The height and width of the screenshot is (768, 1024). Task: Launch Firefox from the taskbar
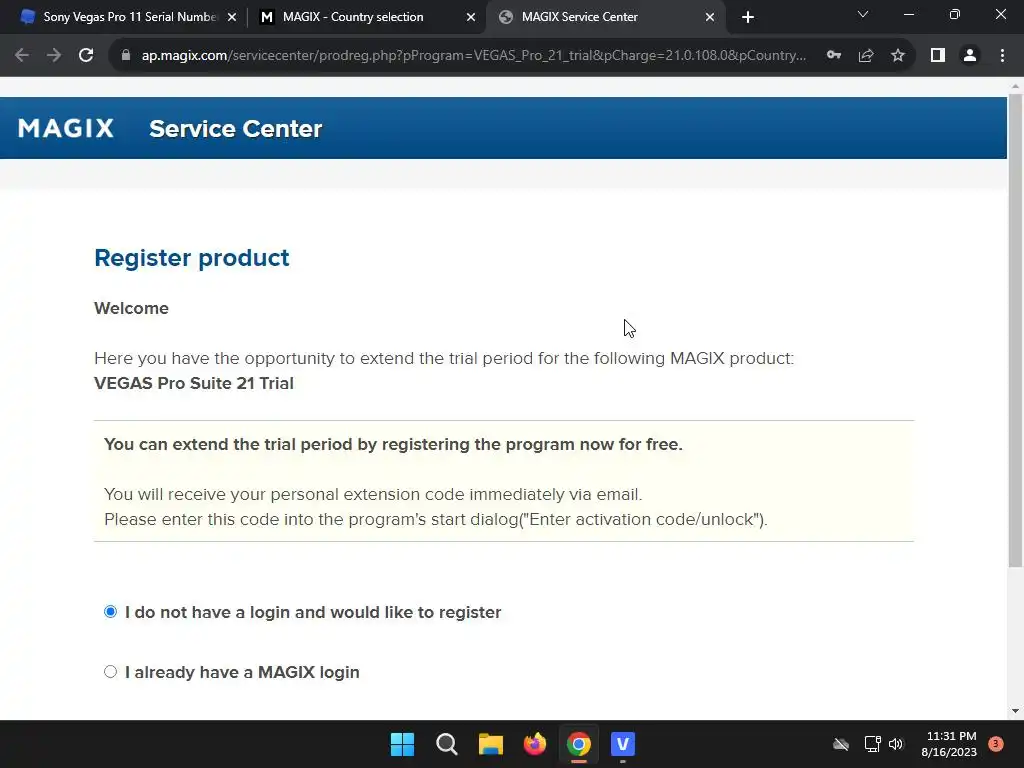[535, 744]
